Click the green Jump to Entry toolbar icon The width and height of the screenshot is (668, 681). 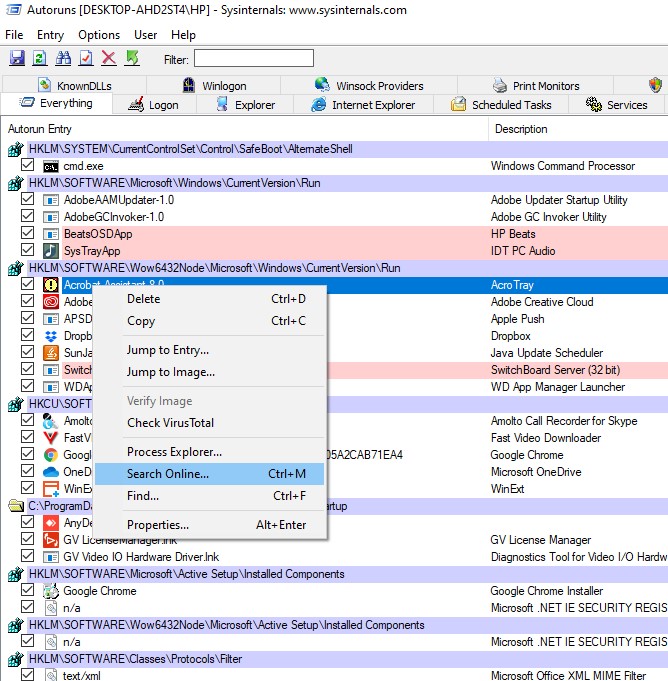click(x=132, y=58)
